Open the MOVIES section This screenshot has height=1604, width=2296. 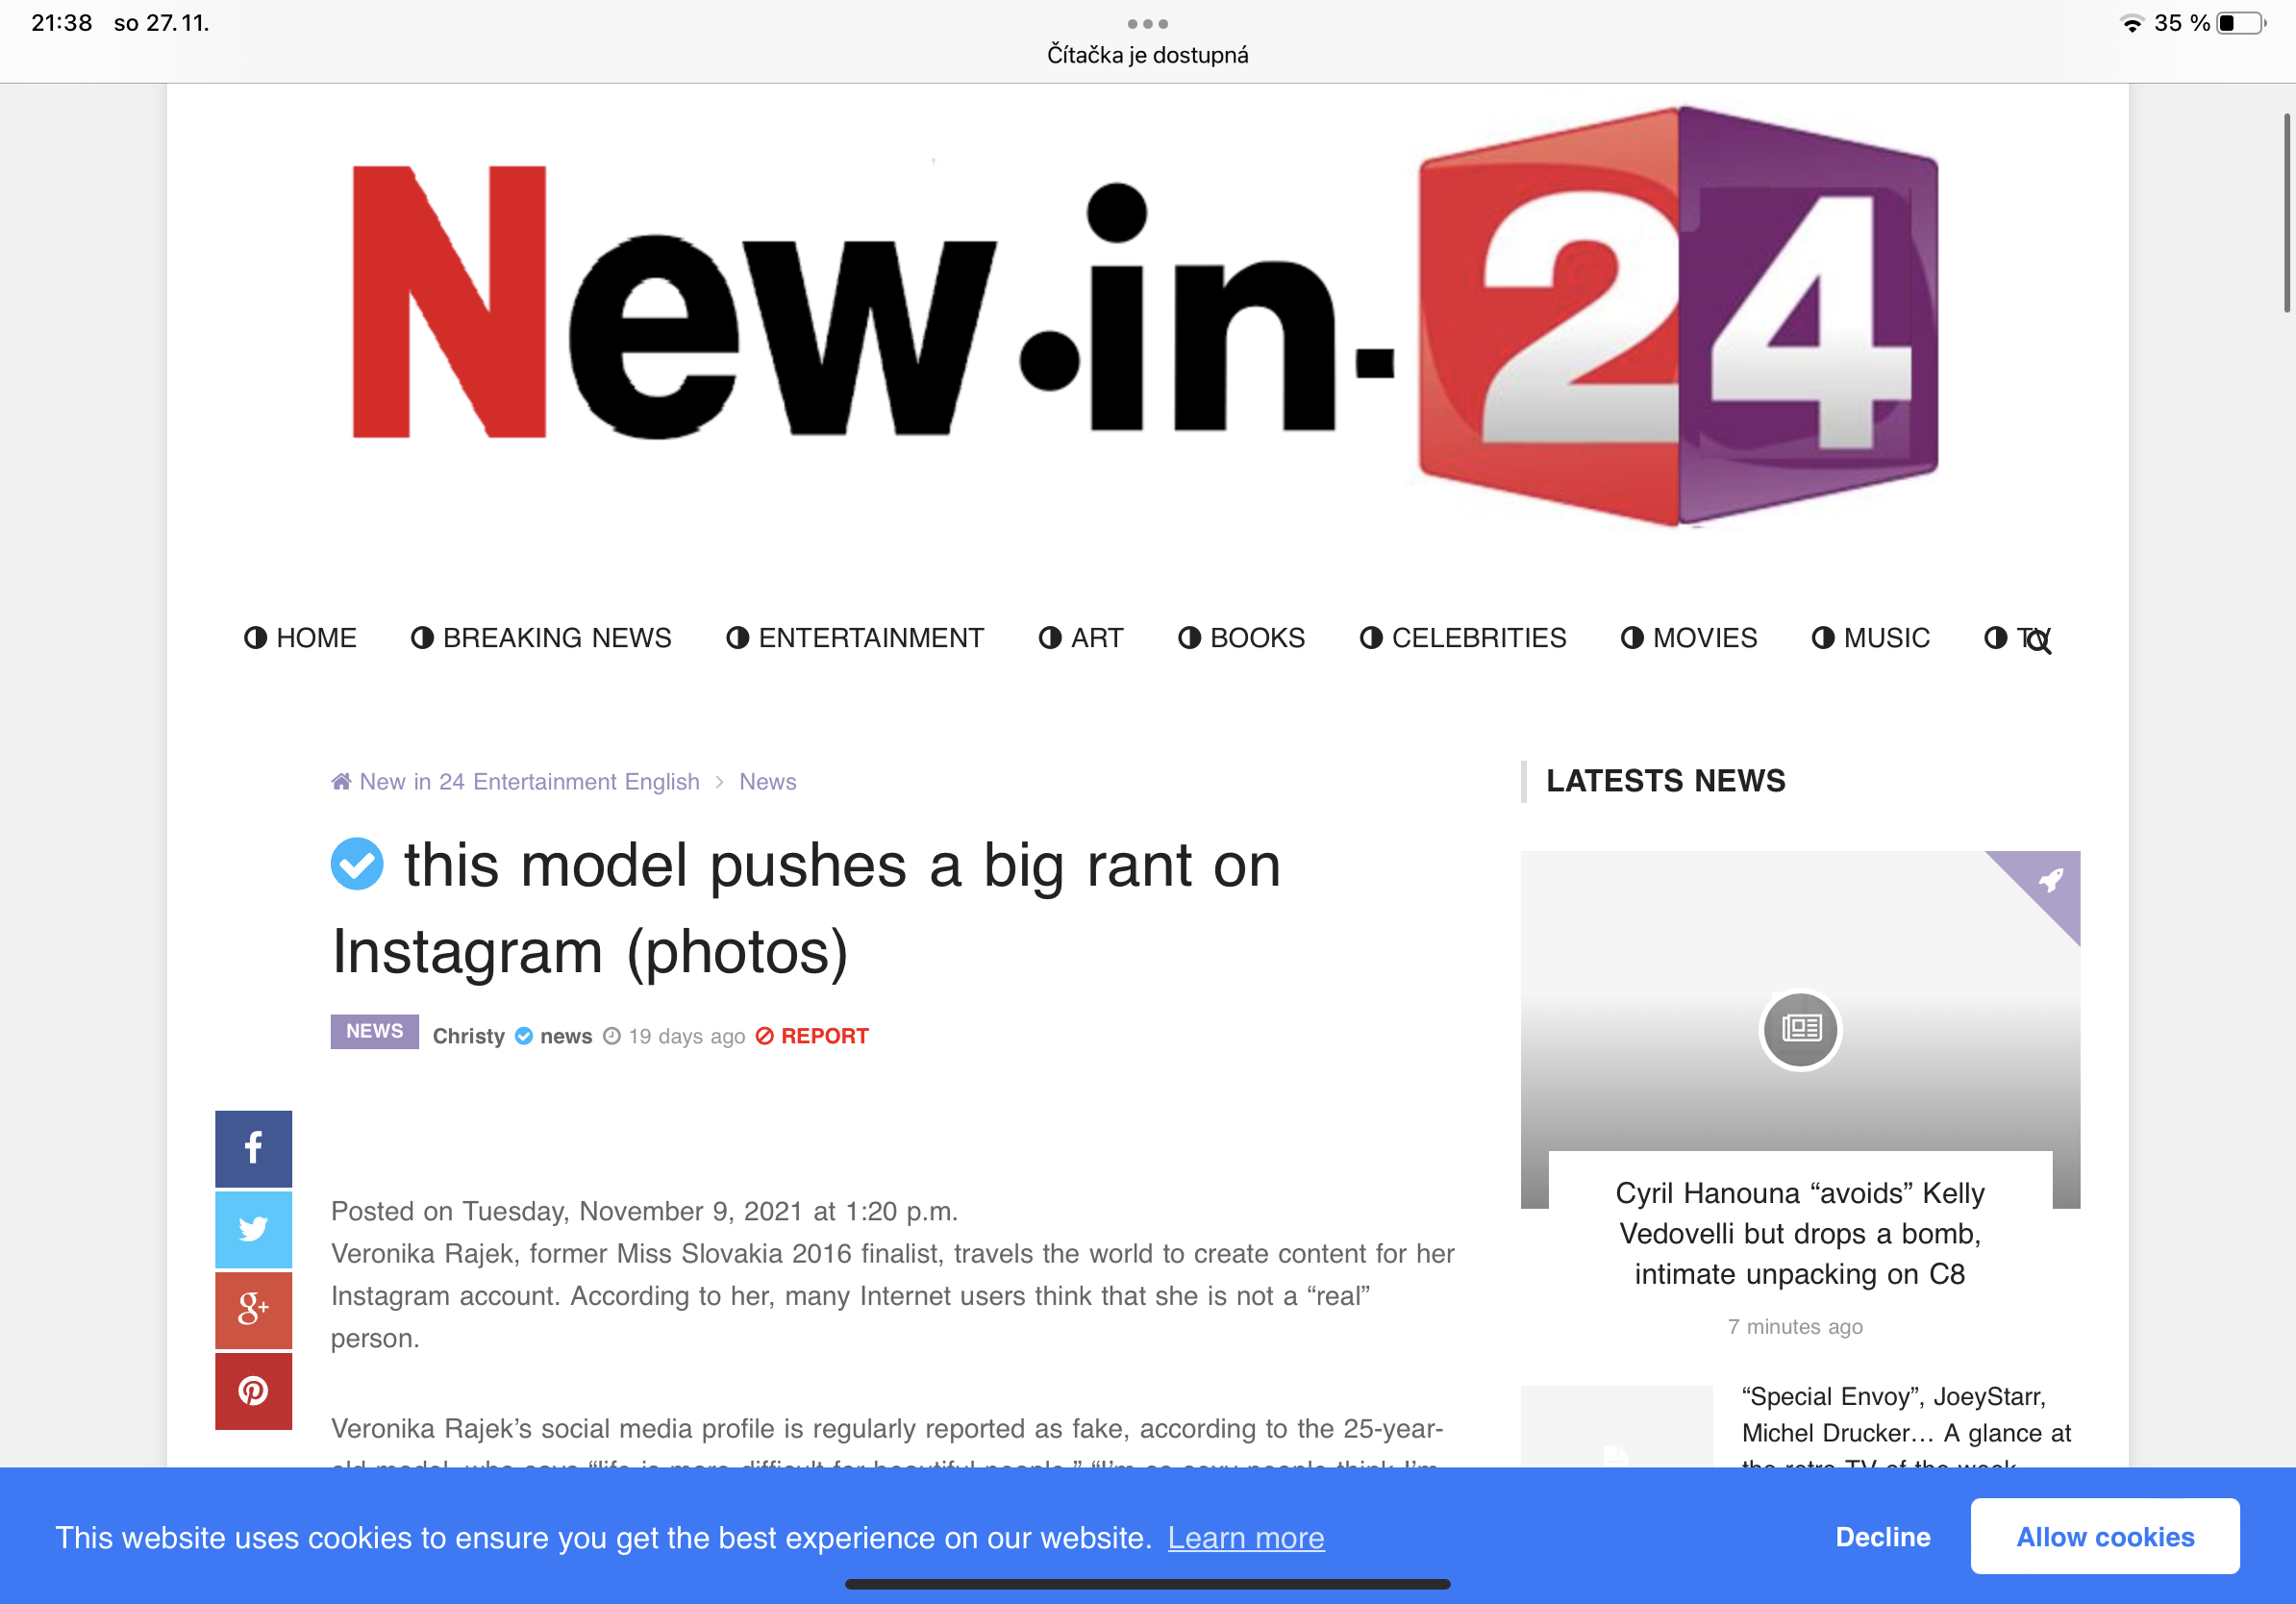point(1689,638)
